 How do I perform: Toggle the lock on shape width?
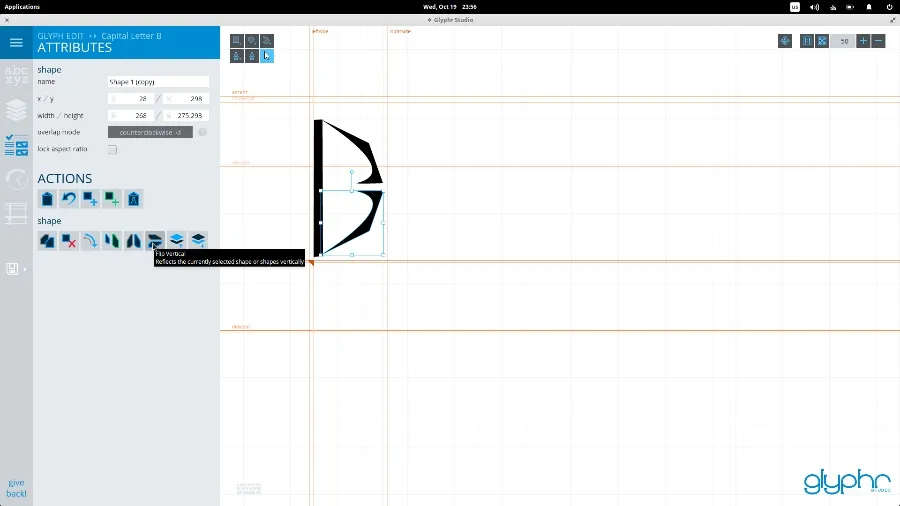[114, 115]
